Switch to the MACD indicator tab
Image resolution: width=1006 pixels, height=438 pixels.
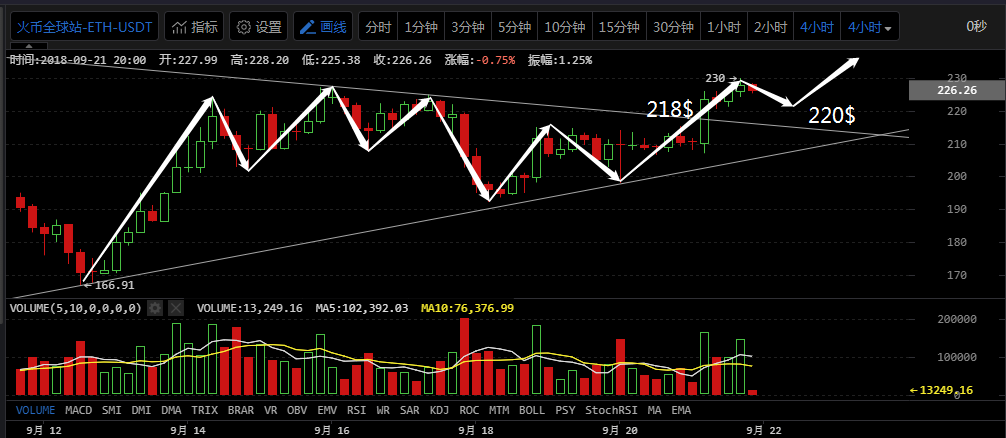(80, 409)
